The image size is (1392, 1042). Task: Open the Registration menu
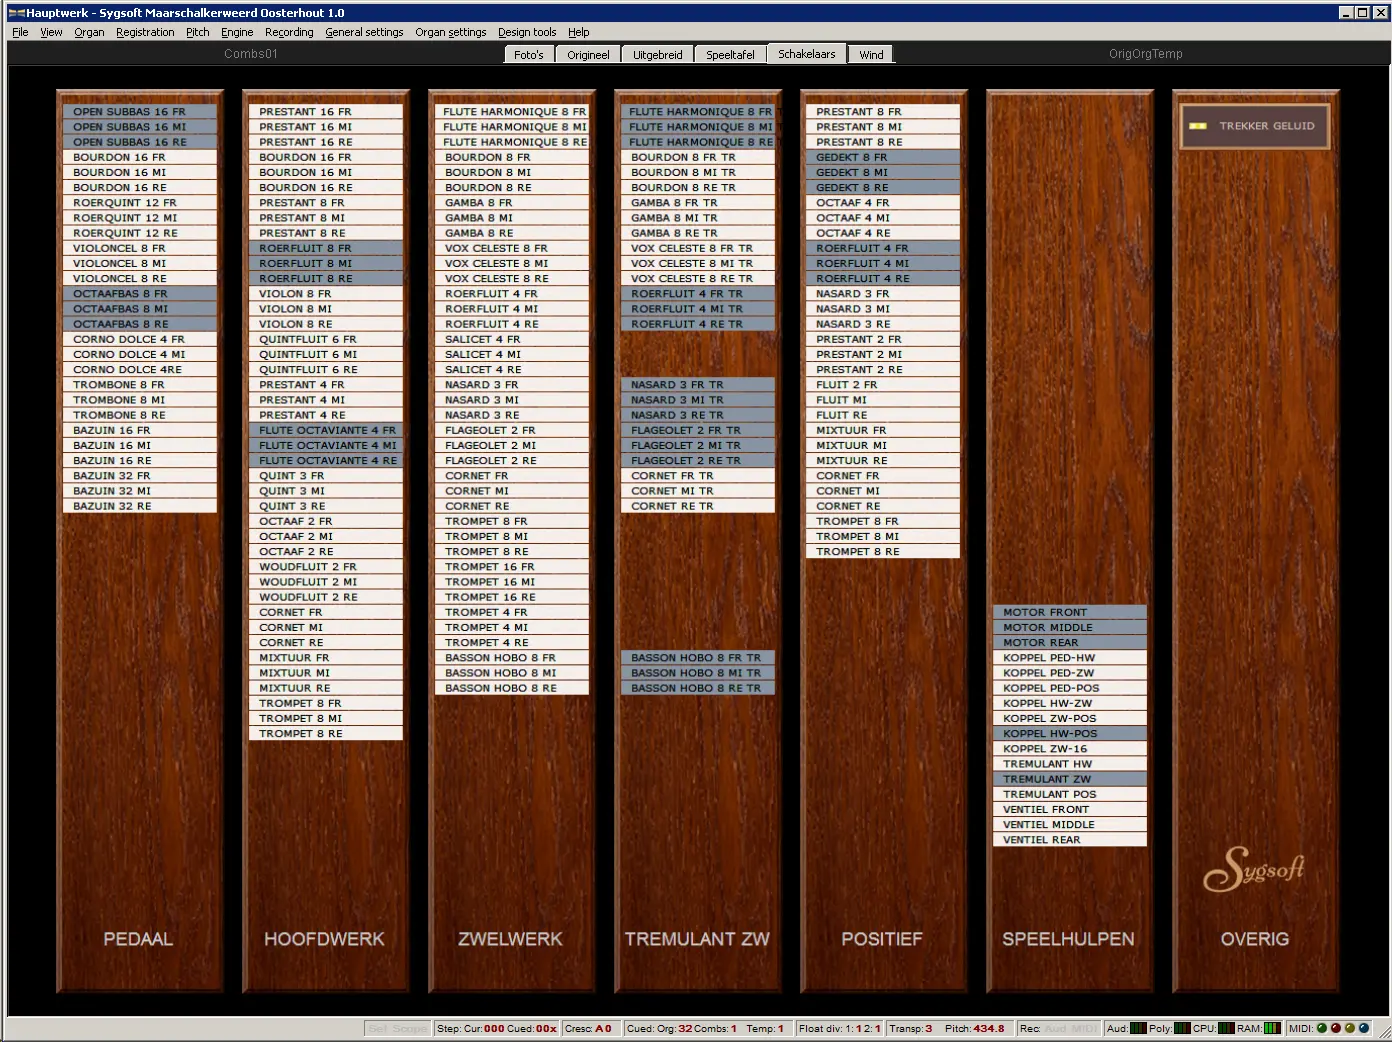click(145, 32)
